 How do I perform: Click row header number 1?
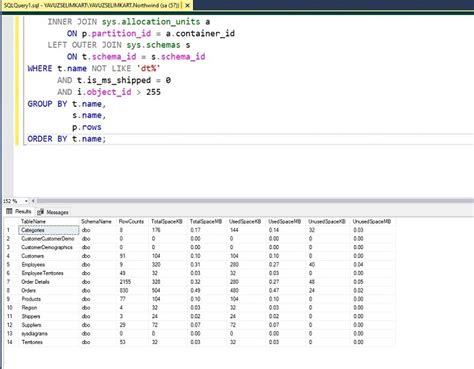pyautogui.click(x=11, y=230)
